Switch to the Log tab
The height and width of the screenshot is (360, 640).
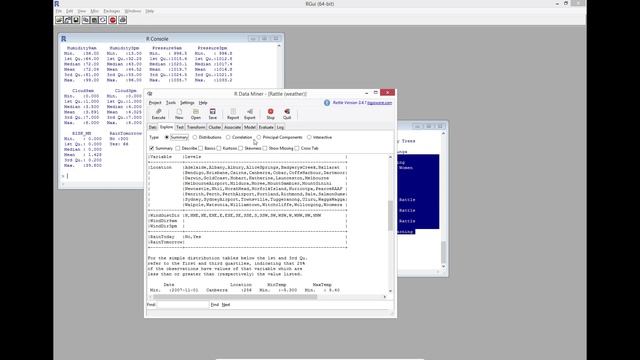click(280, 127)
